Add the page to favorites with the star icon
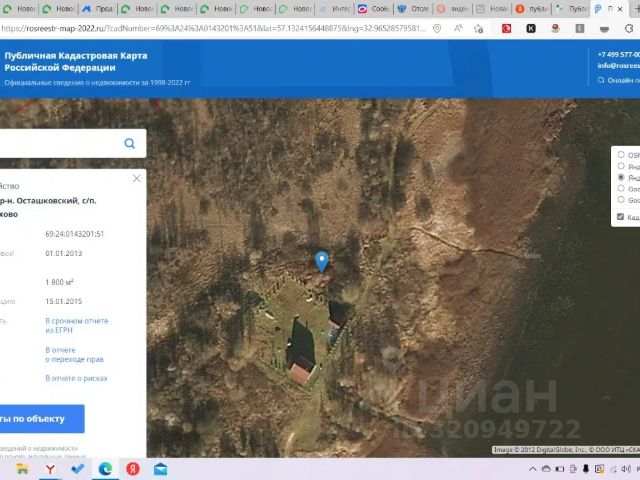 (479, 29)
